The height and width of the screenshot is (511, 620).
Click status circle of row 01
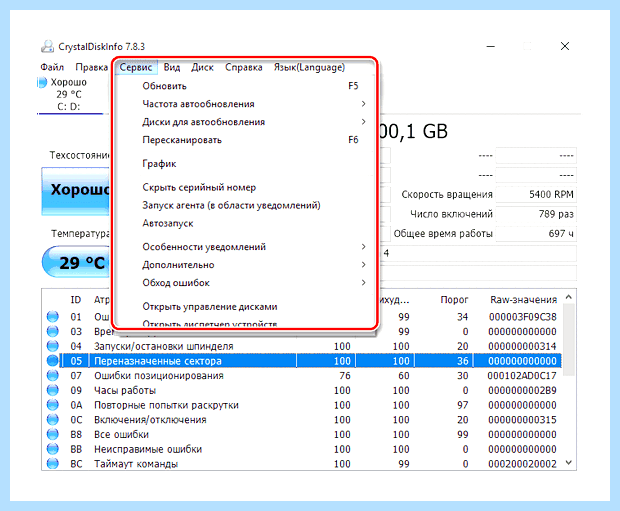click(53, 317)
